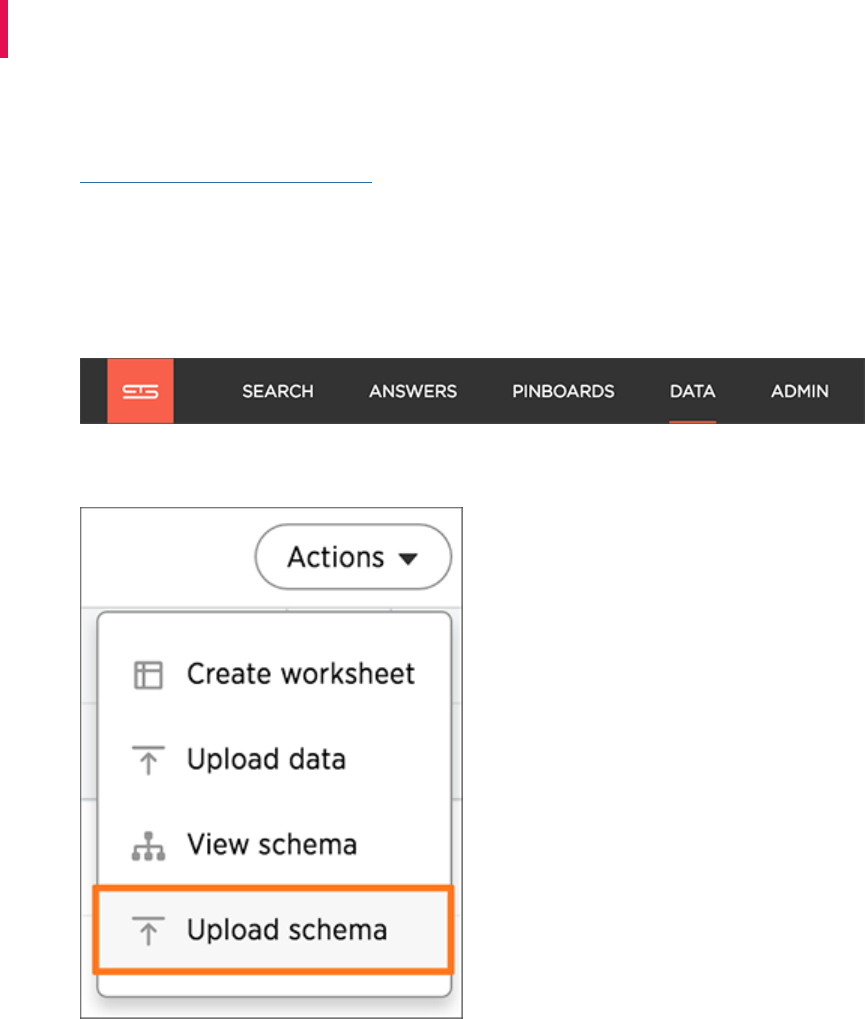
Task: Select the DATA tab
Action: point(693,392)
